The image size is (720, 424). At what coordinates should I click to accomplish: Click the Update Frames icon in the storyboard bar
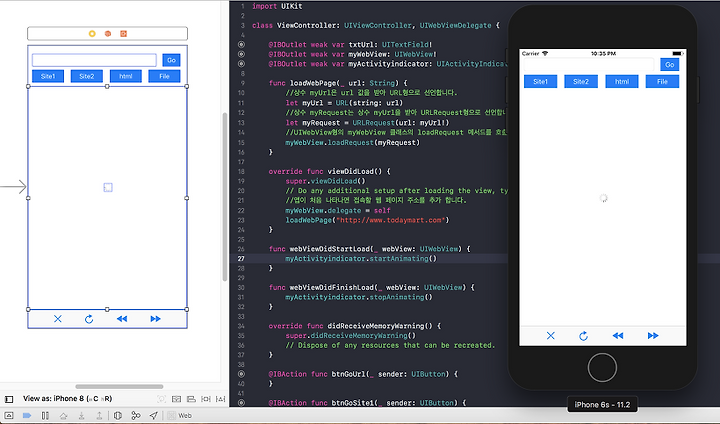pyautogui.click(x=161, y=399)
